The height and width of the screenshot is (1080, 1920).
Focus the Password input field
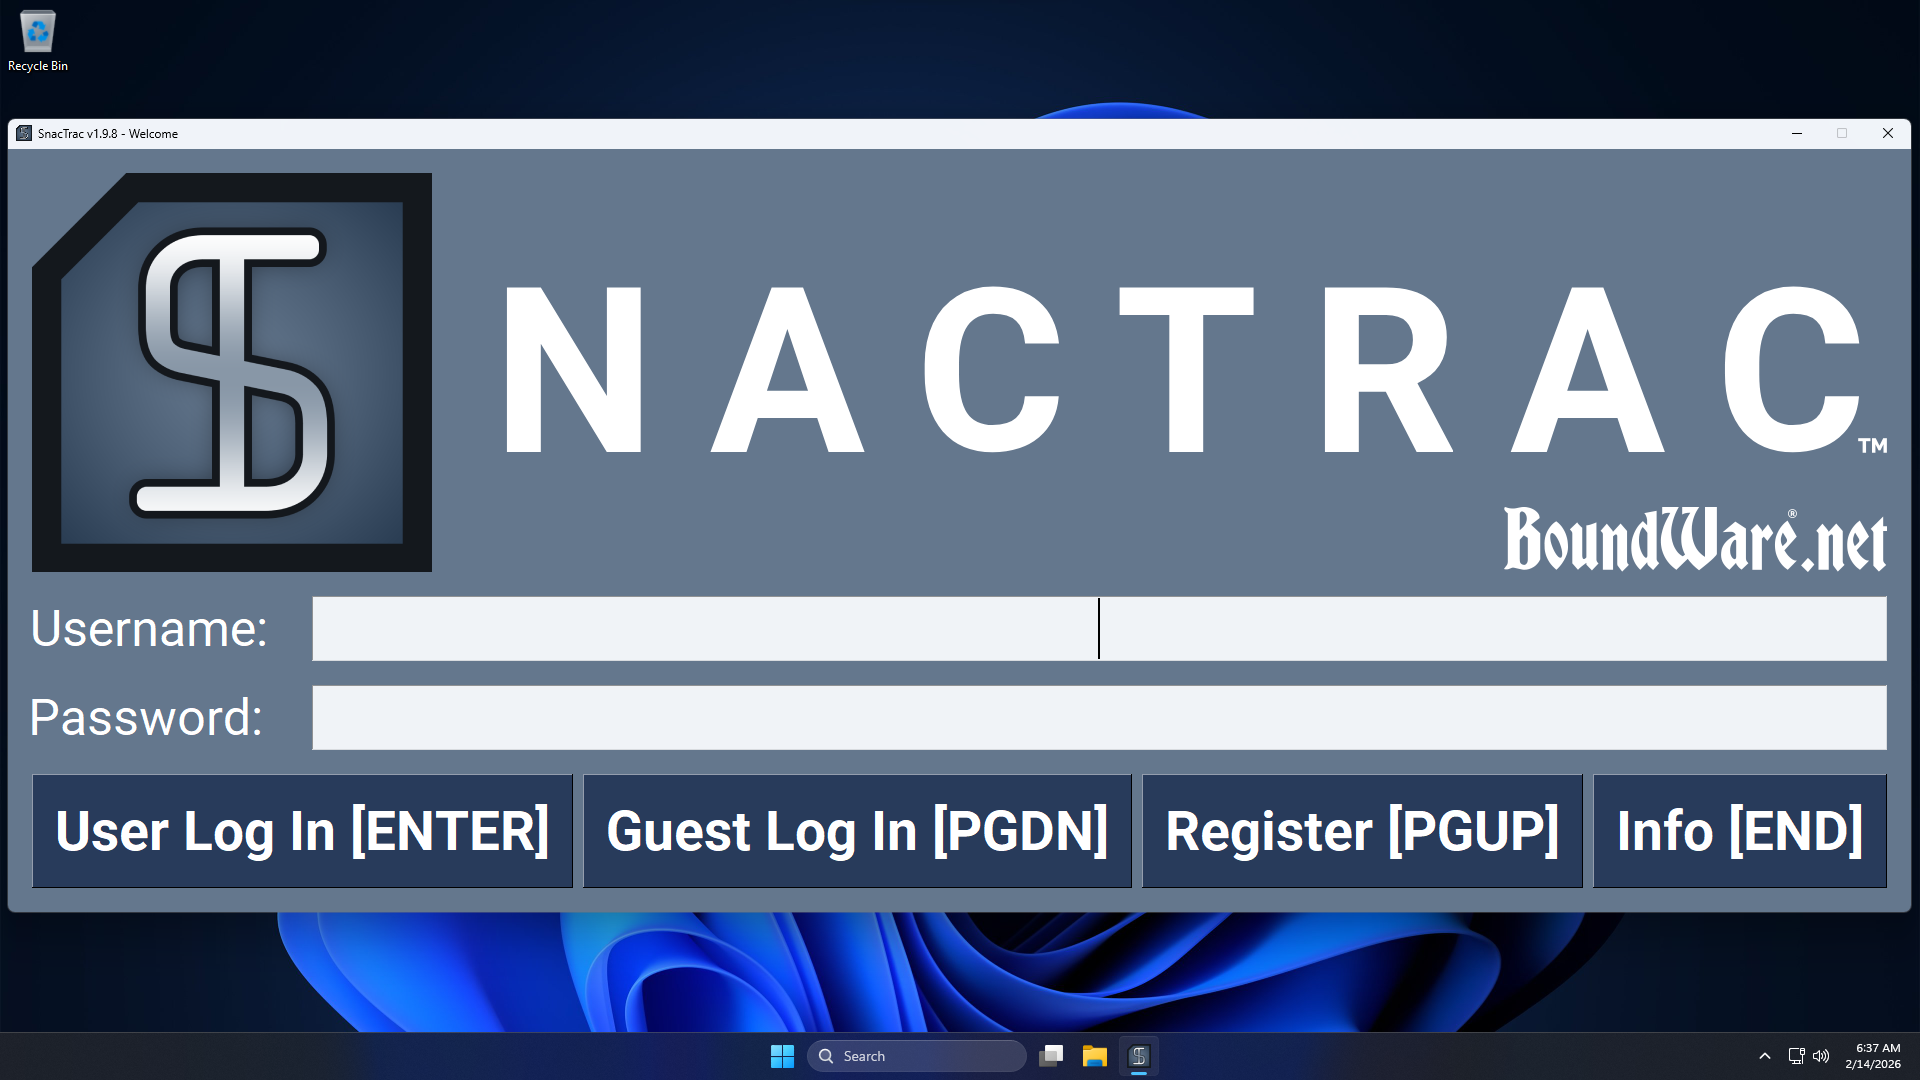click(1099, 718)
